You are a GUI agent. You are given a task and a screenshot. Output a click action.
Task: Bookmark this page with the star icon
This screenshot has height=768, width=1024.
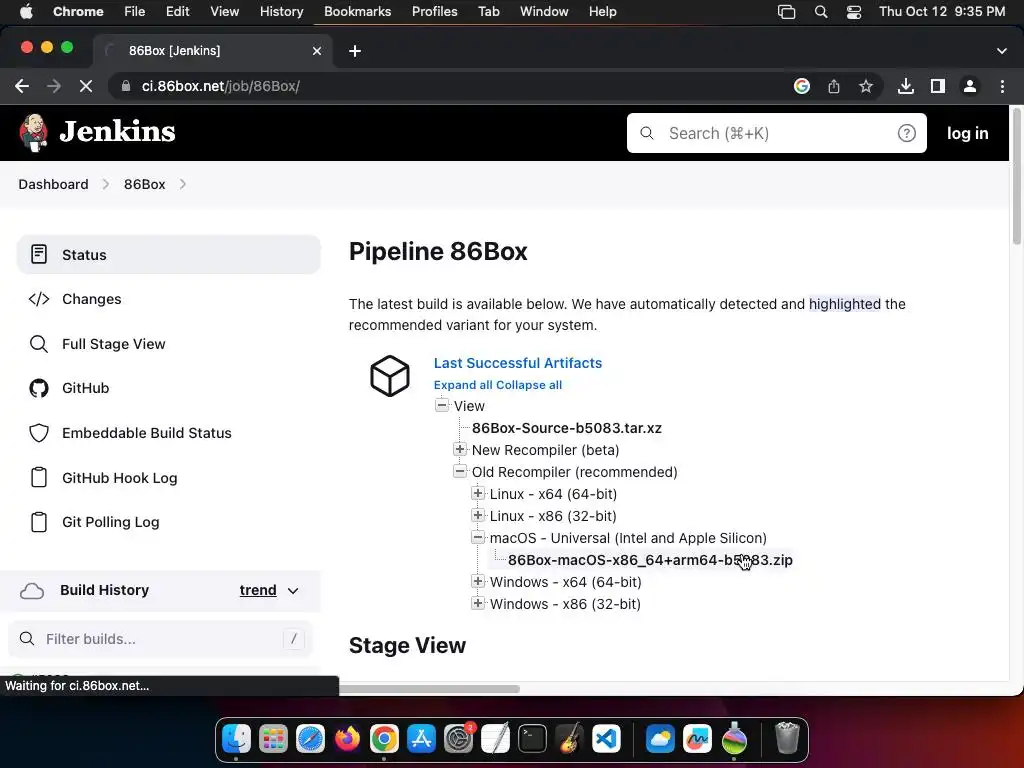pos(866,86)
